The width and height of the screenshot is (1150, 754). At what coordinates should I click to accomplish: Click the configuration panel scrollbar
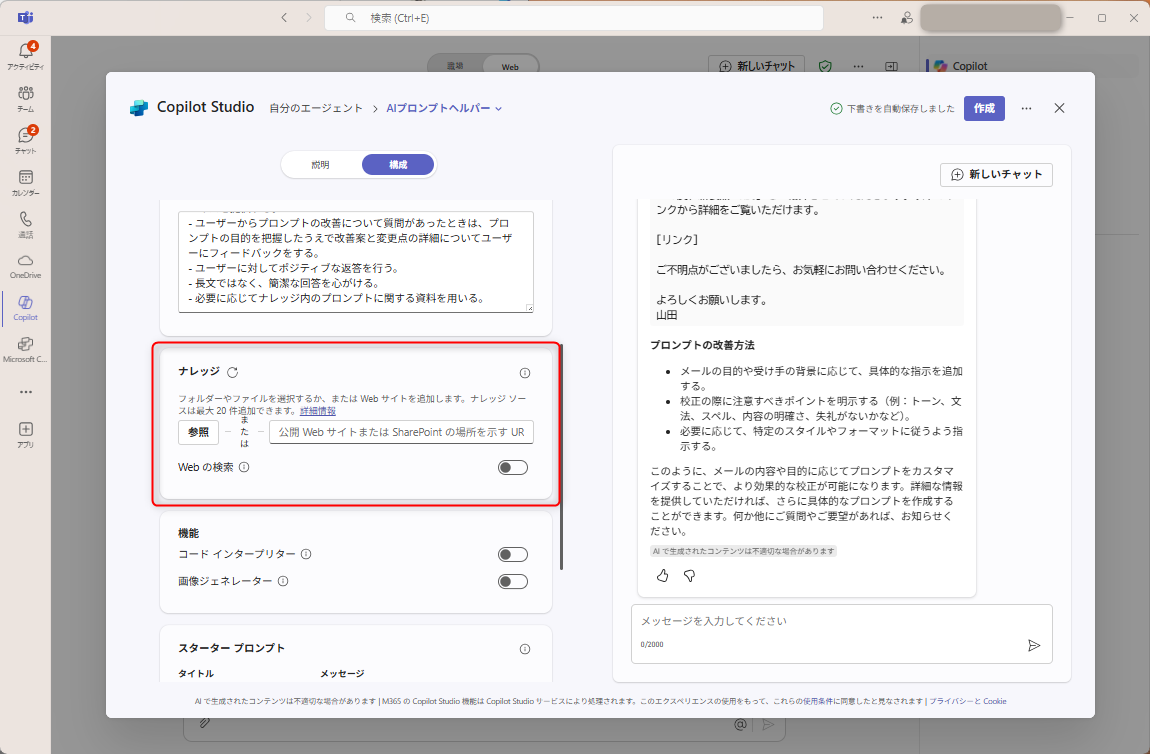tap(561, 455)
